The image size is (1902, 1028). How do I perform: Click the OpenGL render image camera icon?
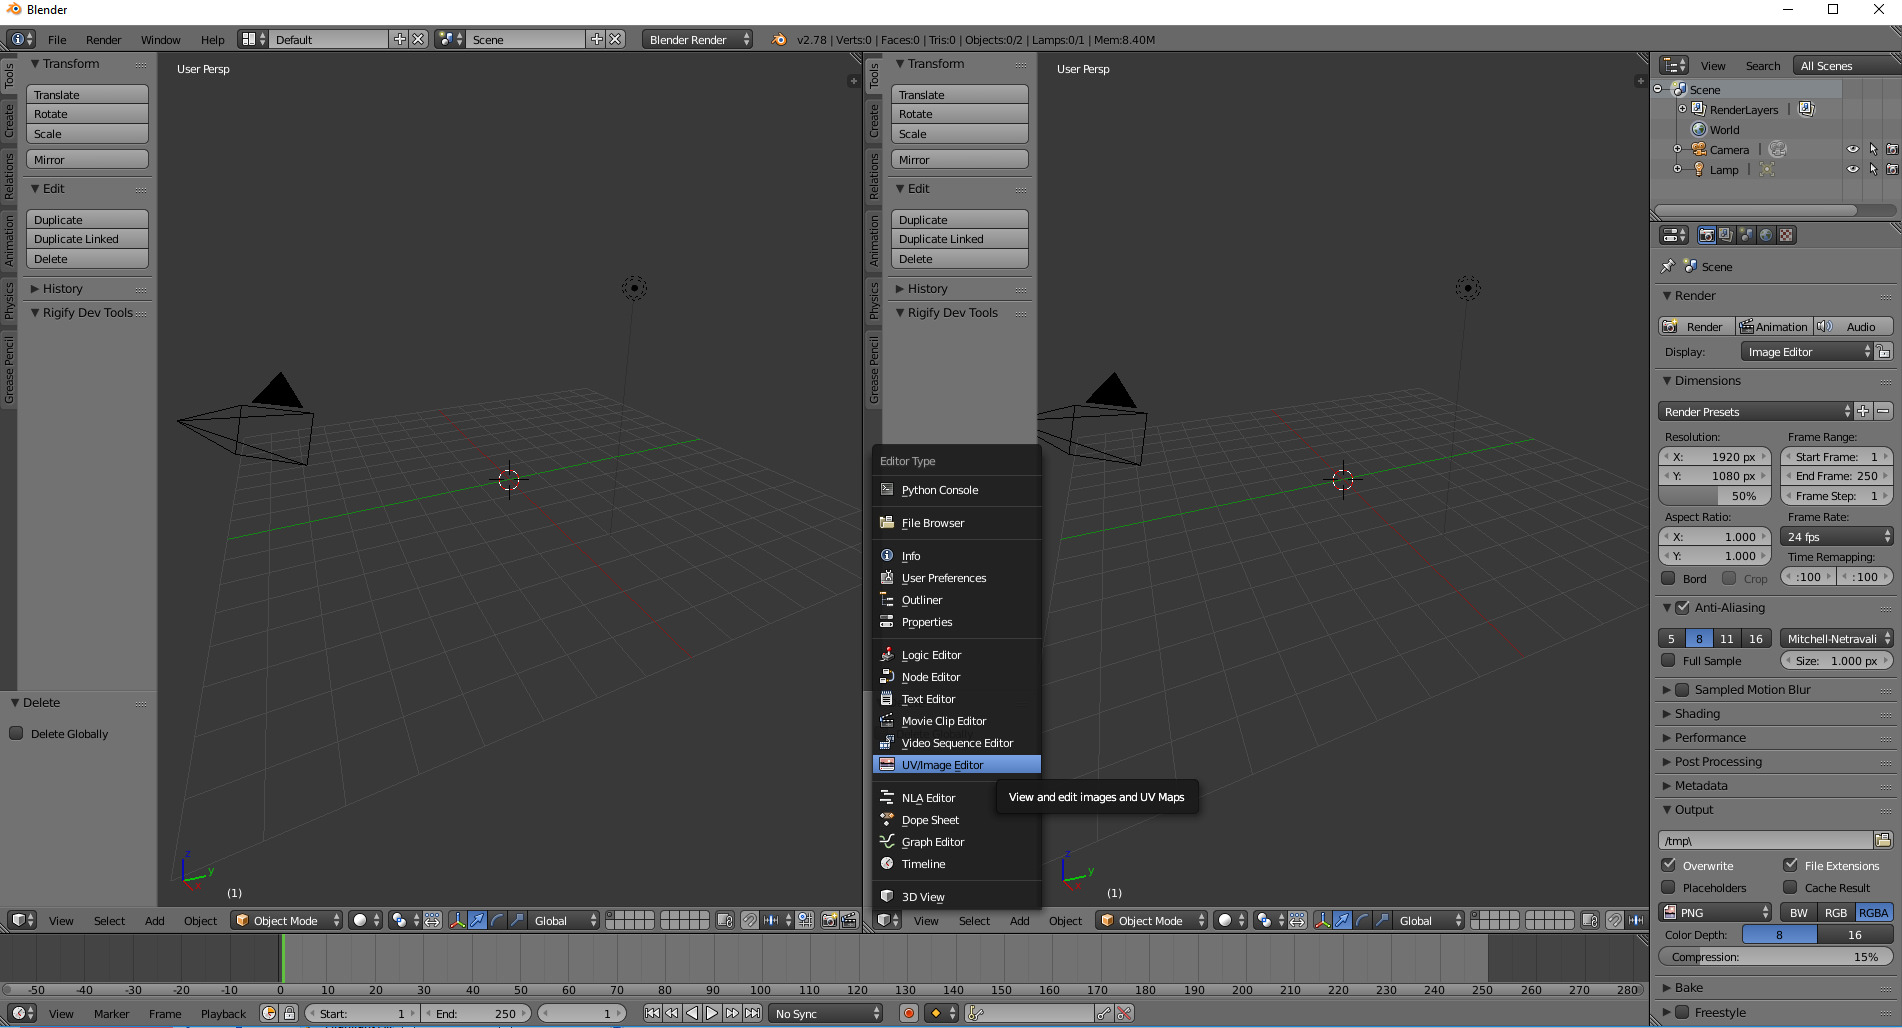point(829,920)
